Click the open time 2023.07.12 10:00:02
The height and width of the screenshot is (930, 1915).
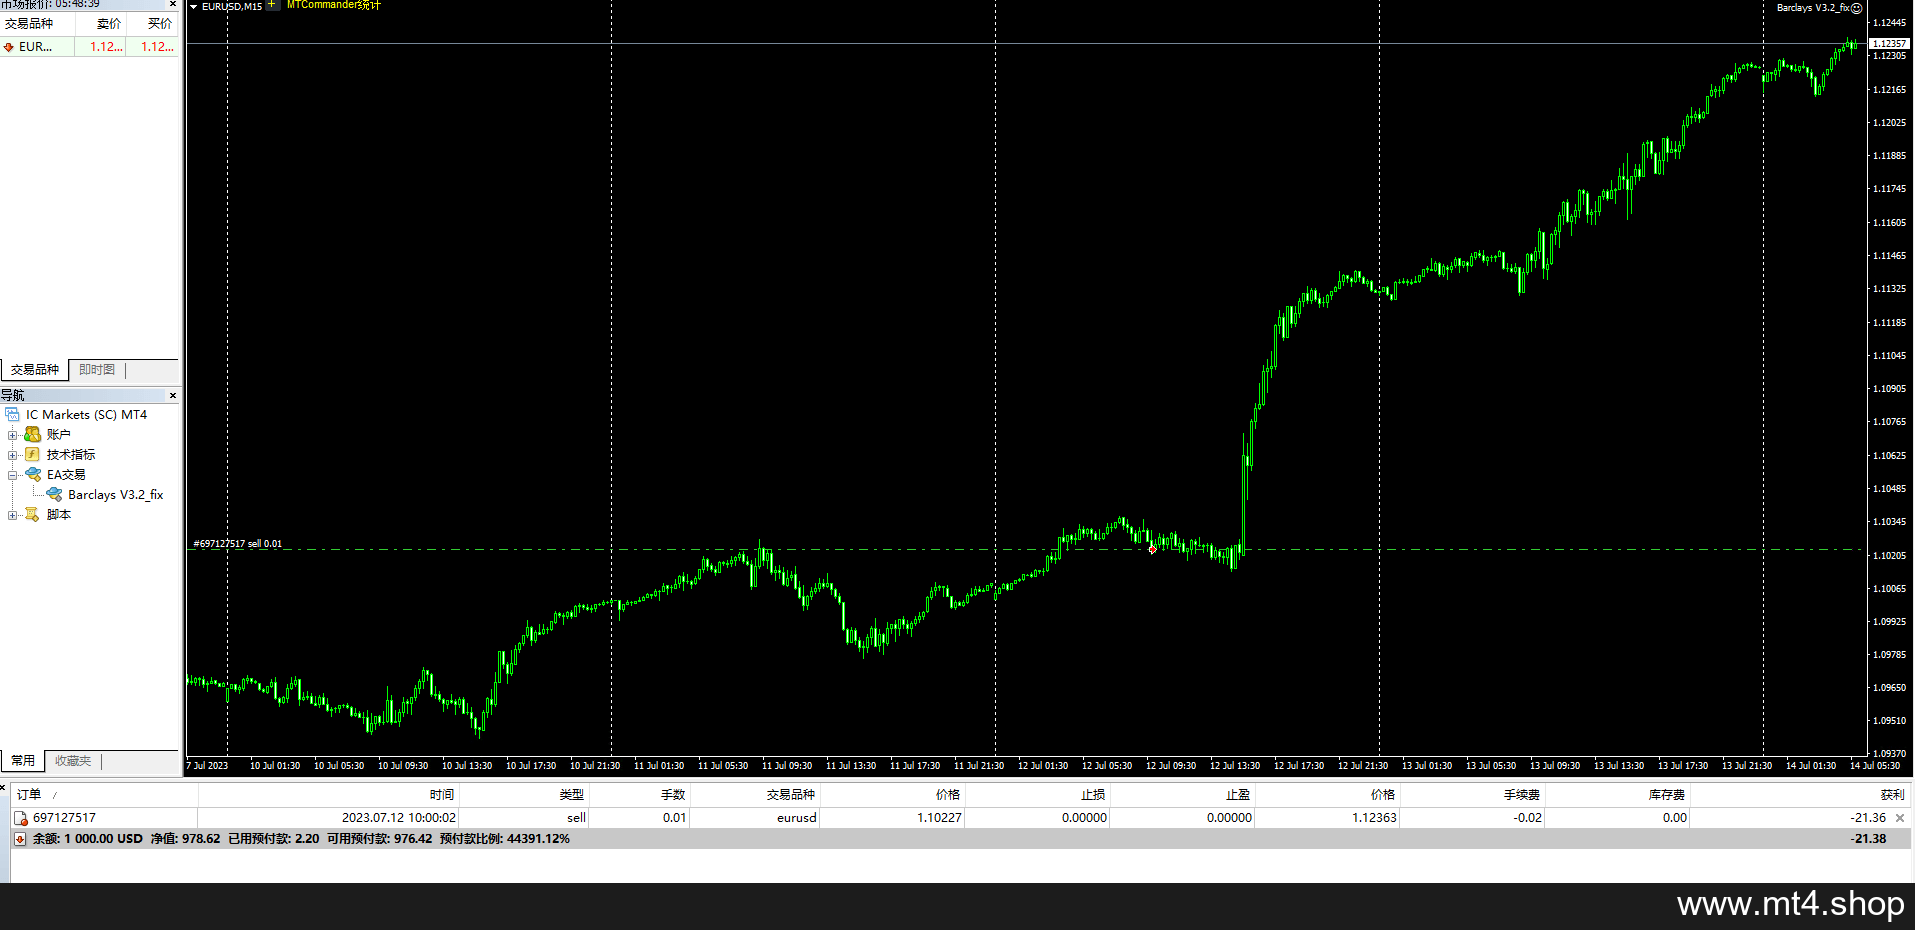pyautogui.click(x=398, y=818)
